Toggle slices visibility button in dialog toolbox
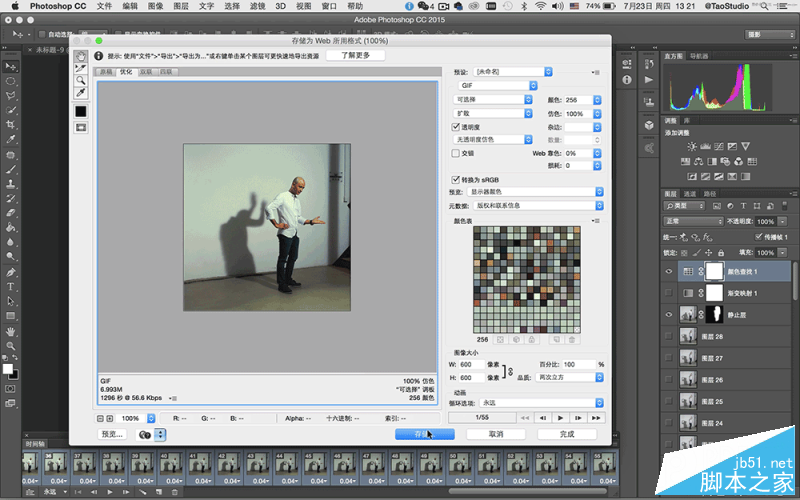Screen dimensions: 800x500 81,128
